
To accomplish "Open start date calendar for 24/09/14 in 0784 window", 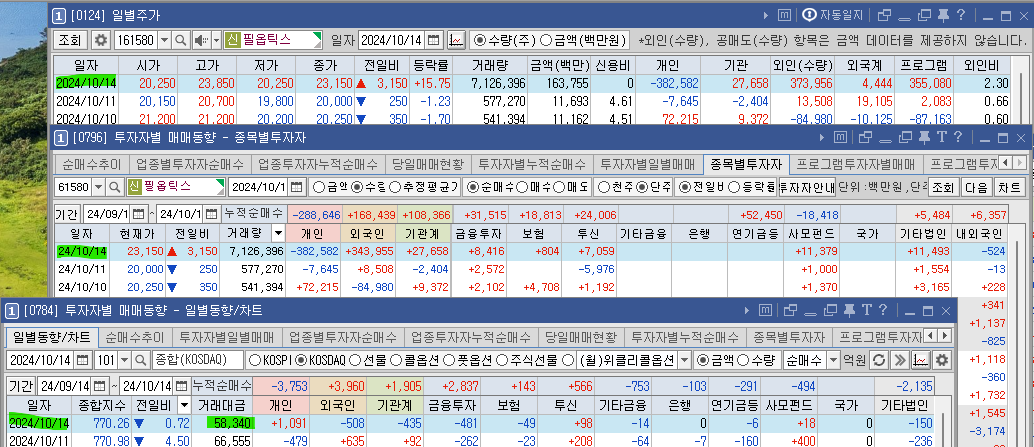I will [100, 386].
